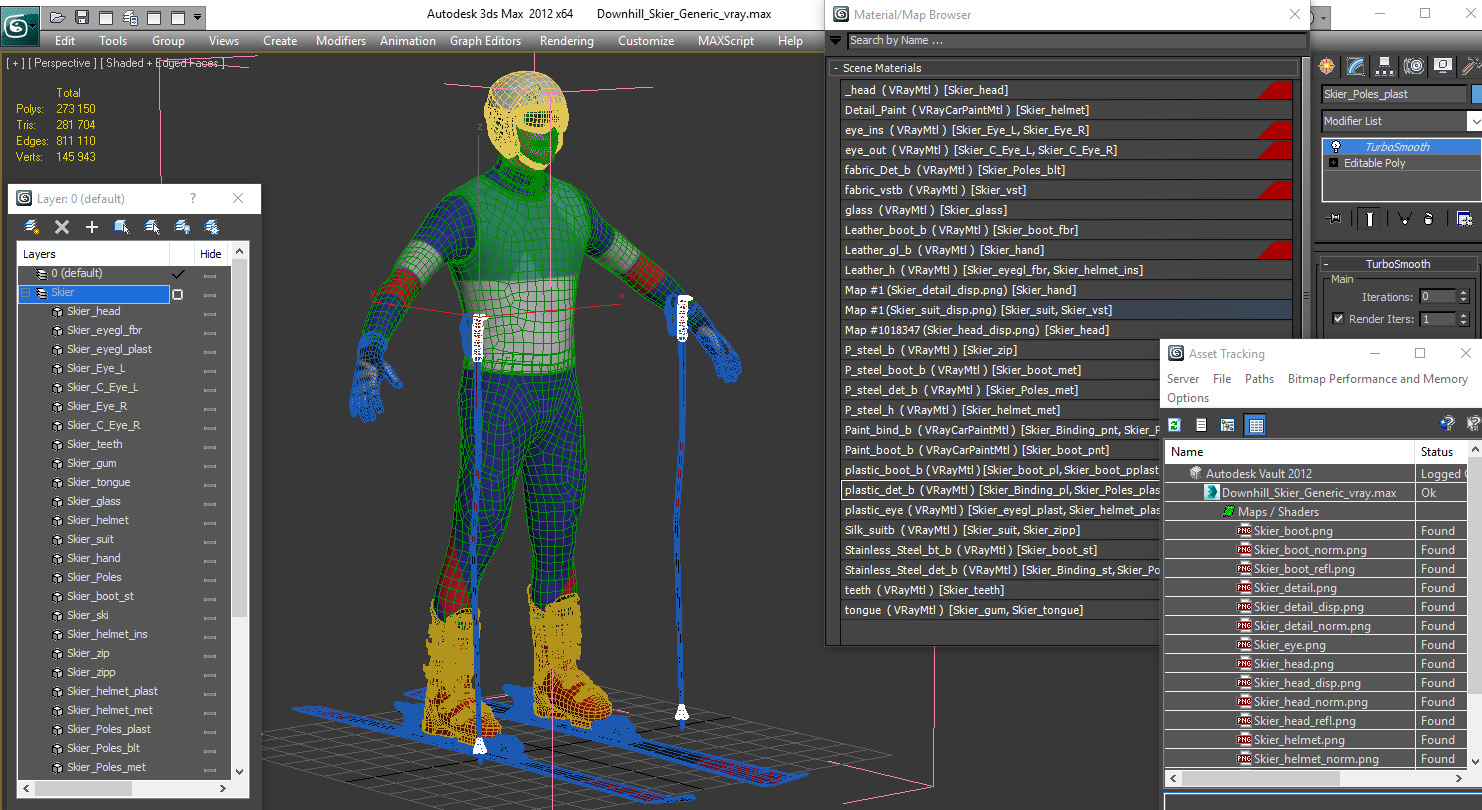The image size is (1482, 810).
Task: Open Material/Map Browser options arrow
Action: [835, 41]
